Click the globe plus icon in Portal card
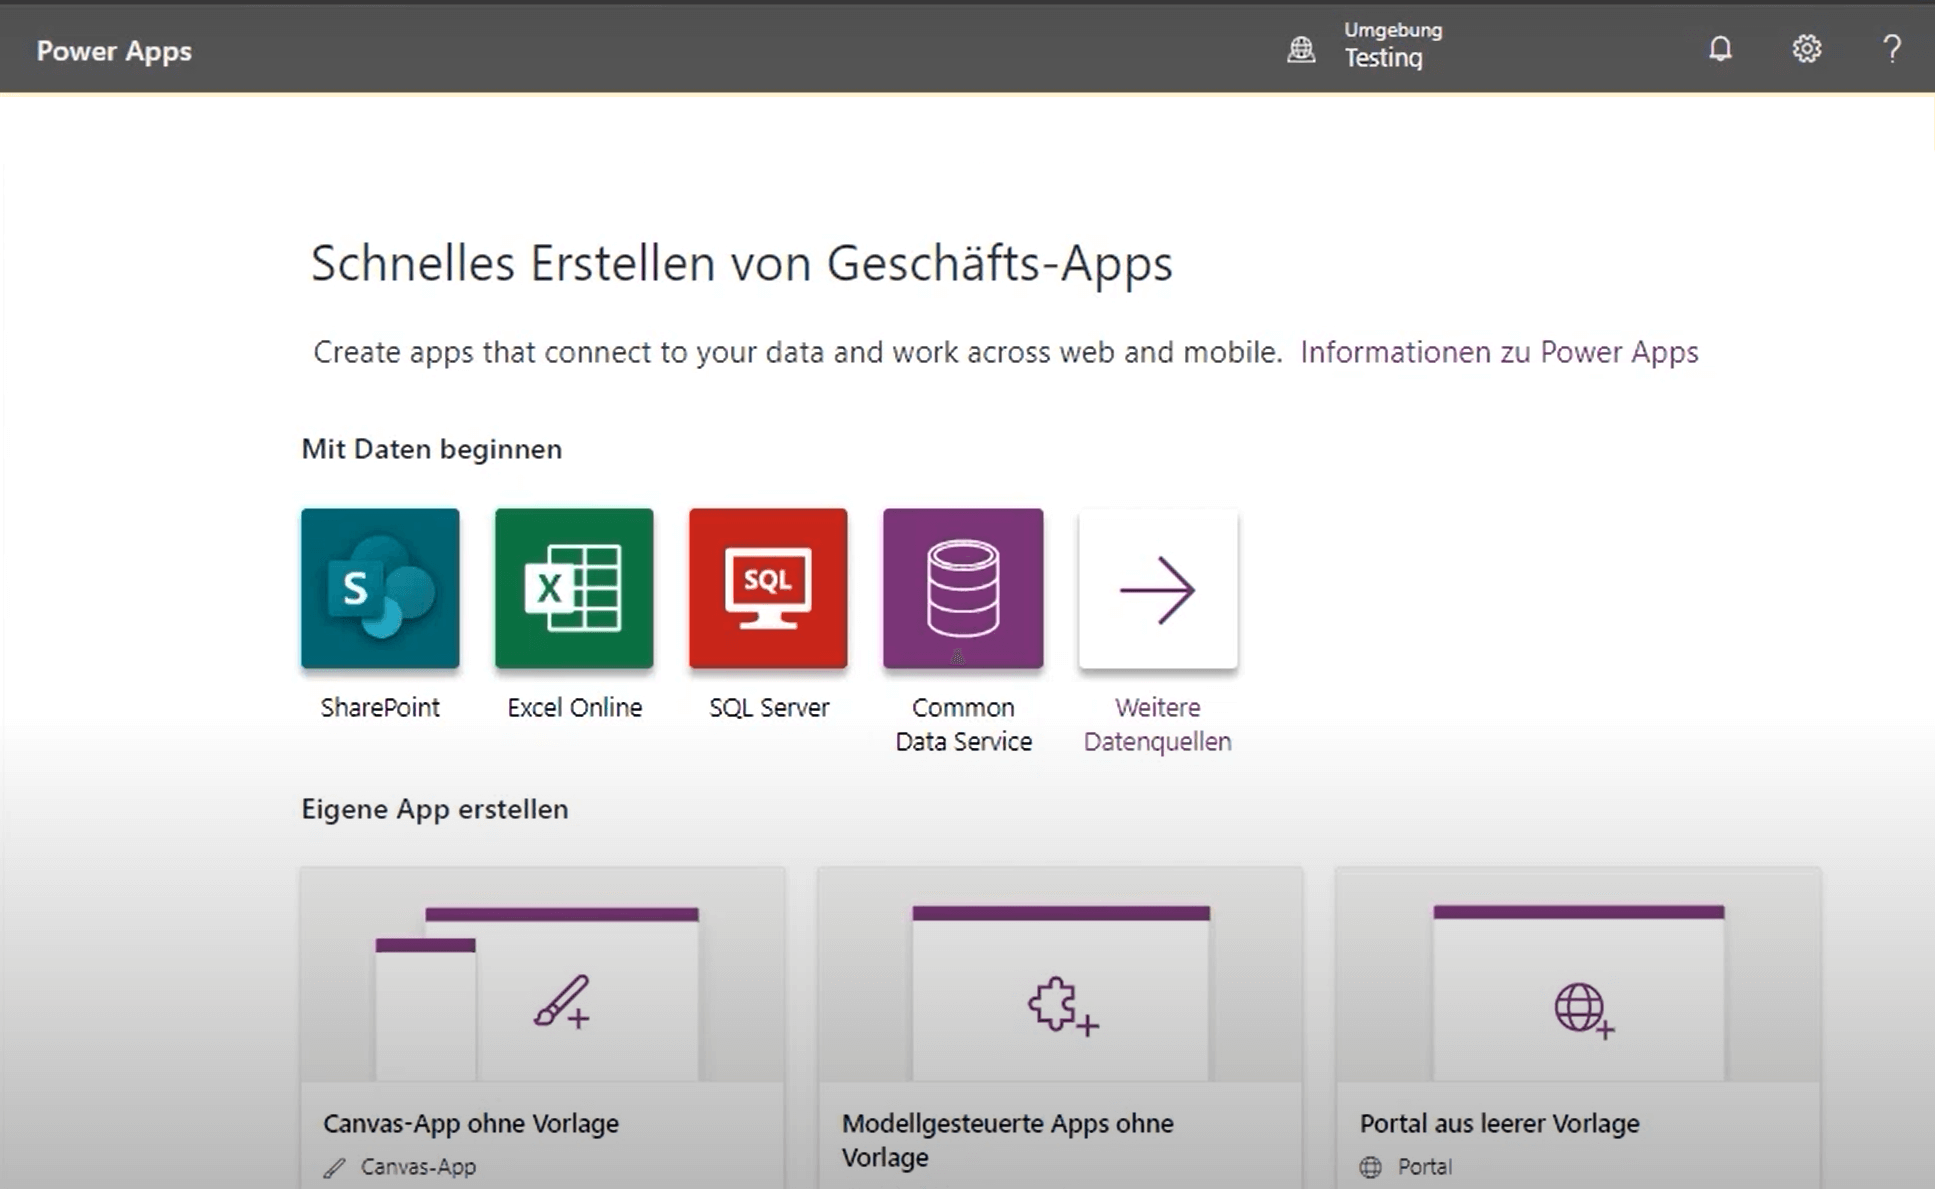Screen dimensions: 1935x1189 coord(1583,1009)
